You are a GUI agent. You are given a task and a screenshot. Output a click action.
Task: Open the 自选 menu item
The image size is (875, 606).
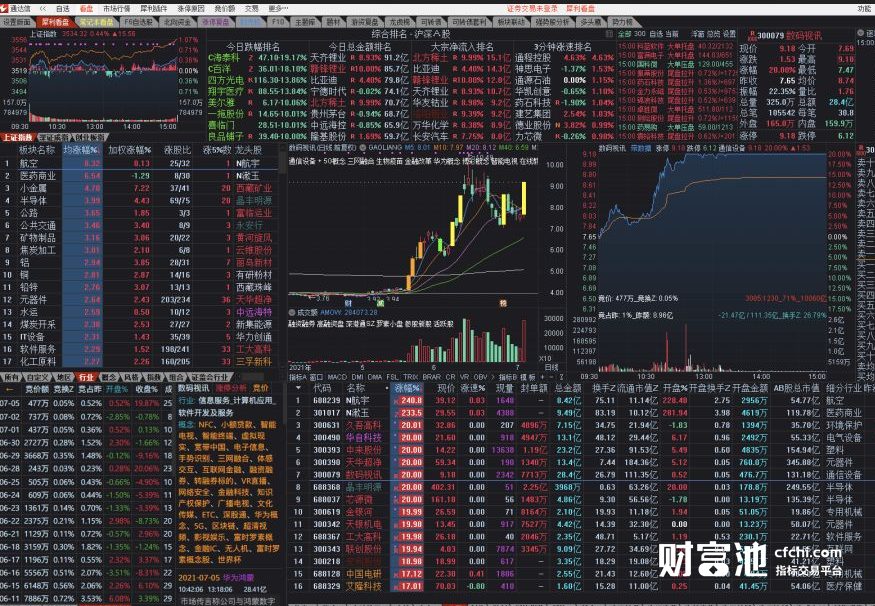pos(63,9)
